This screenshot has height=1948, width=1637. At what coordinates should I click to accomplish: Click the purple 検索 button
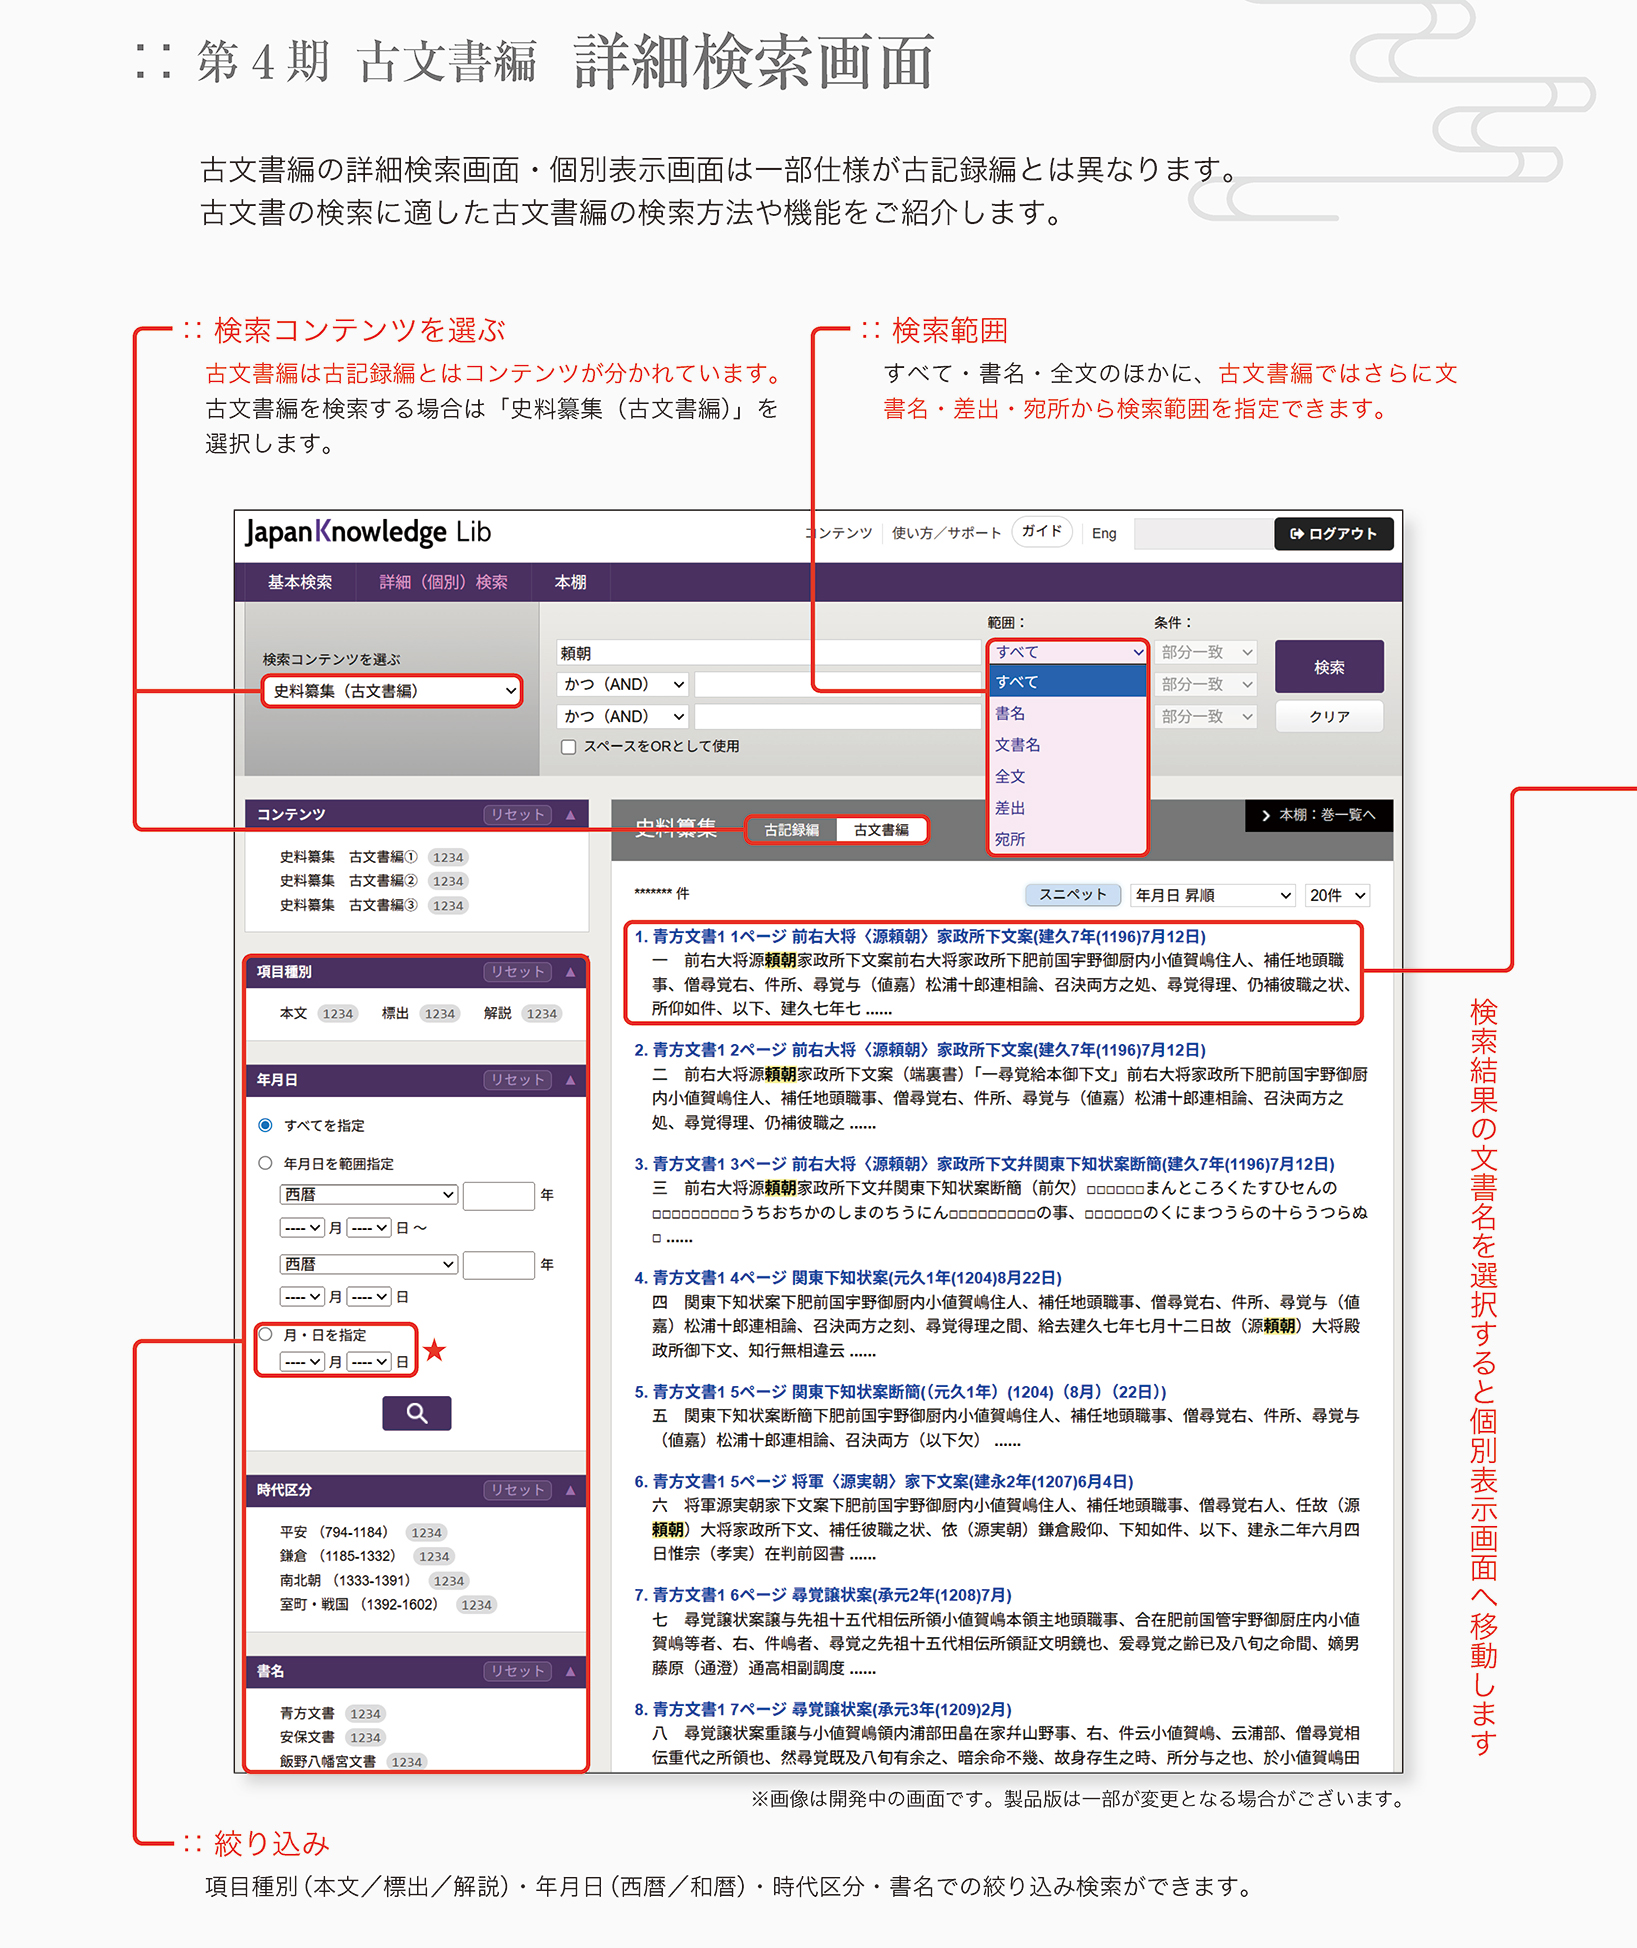[1328, 667]
